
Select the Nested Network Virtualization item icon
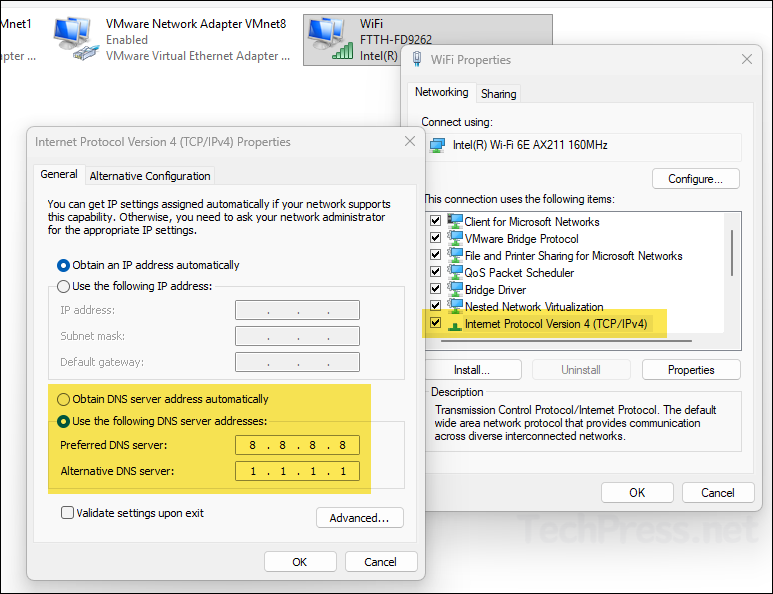pos(456,307)
